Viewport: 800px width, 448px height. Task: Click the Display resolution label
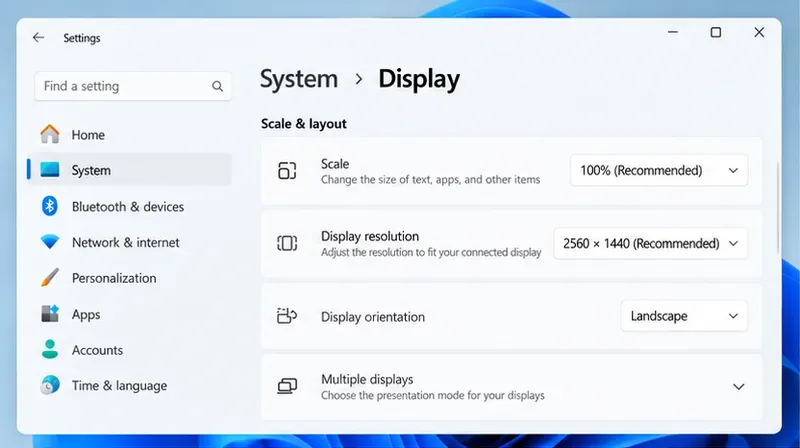(370, 236)
